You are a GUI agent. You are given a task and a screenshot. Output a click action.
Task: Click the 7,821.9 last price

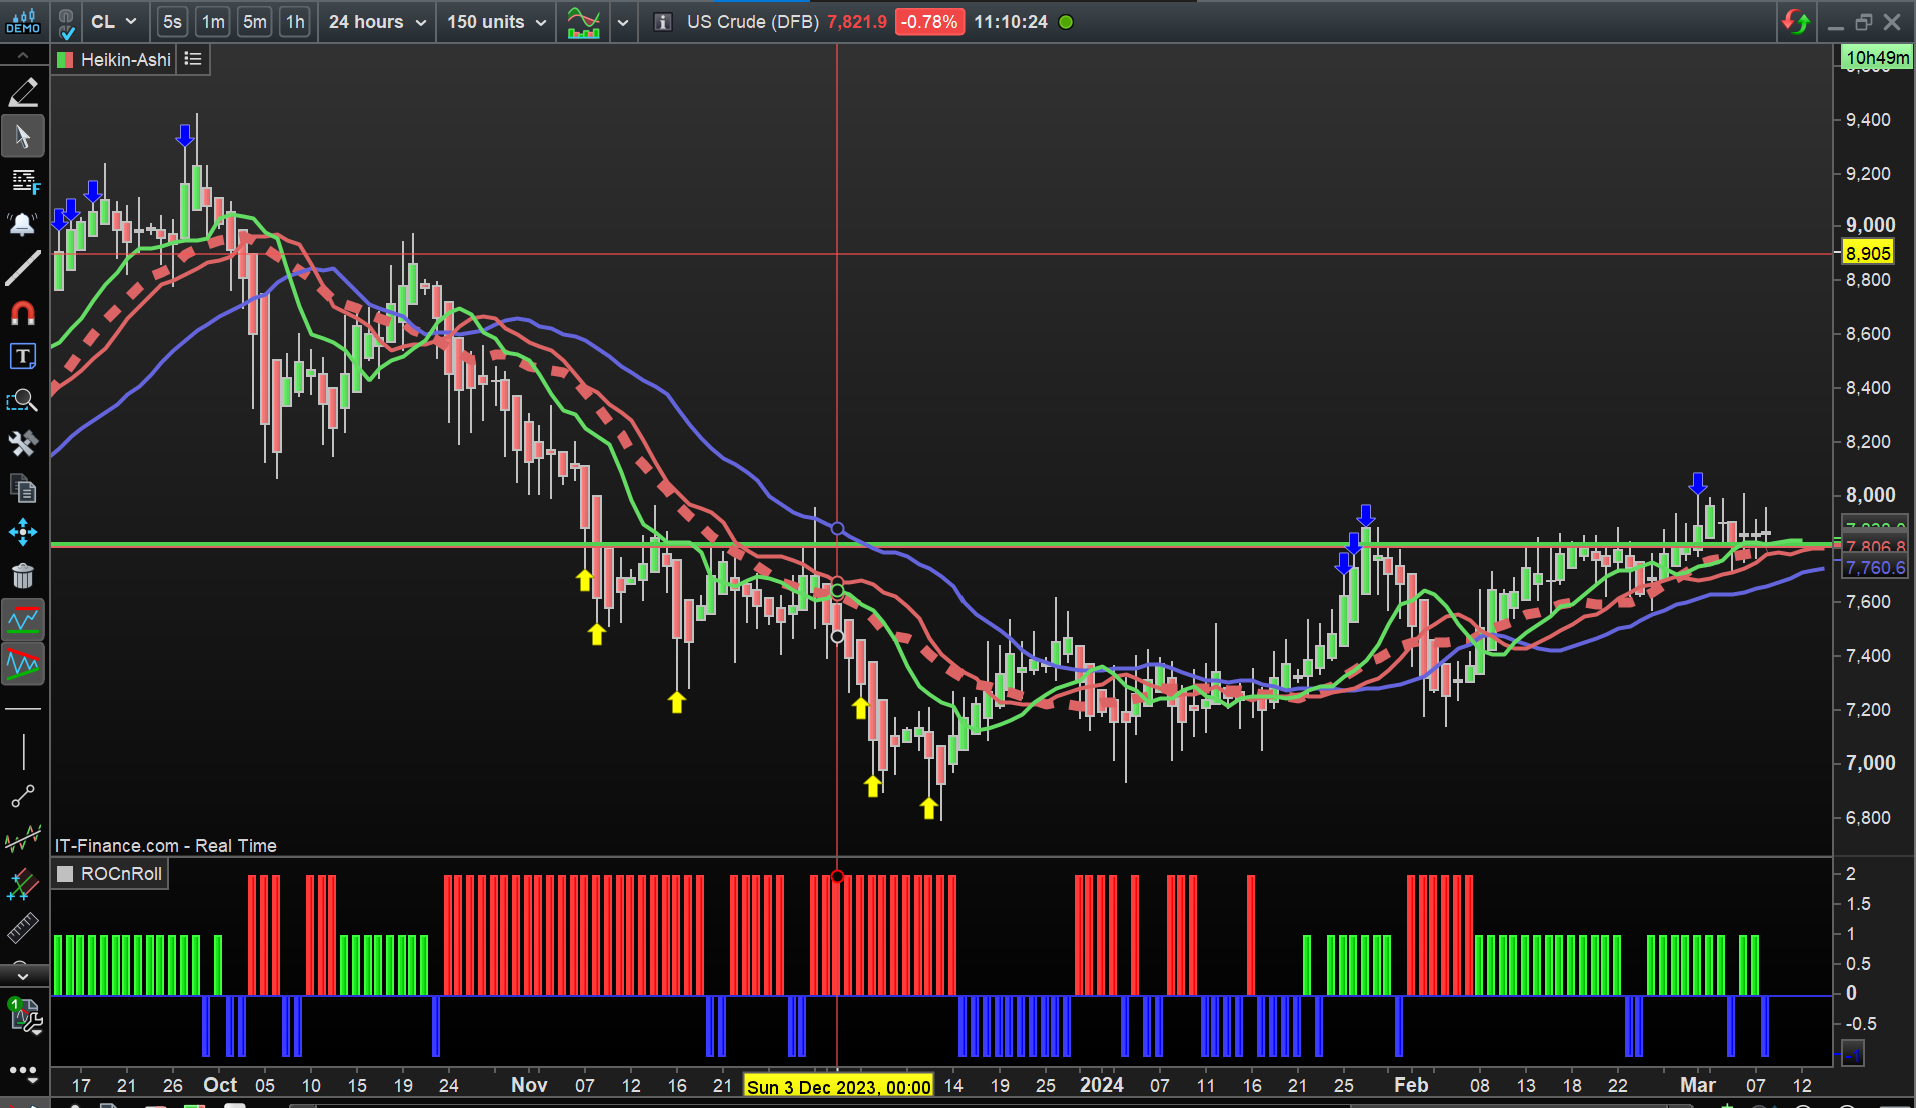tap(856, 22)
